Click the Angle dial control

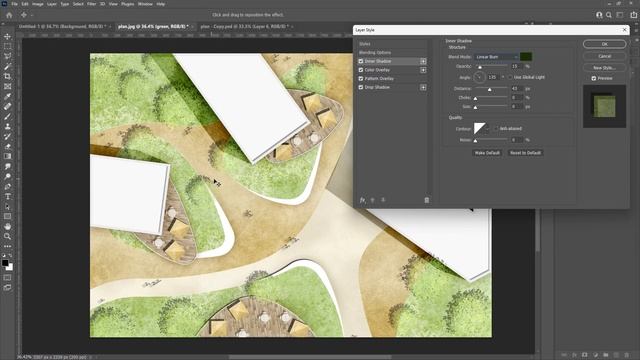(480, 77)
